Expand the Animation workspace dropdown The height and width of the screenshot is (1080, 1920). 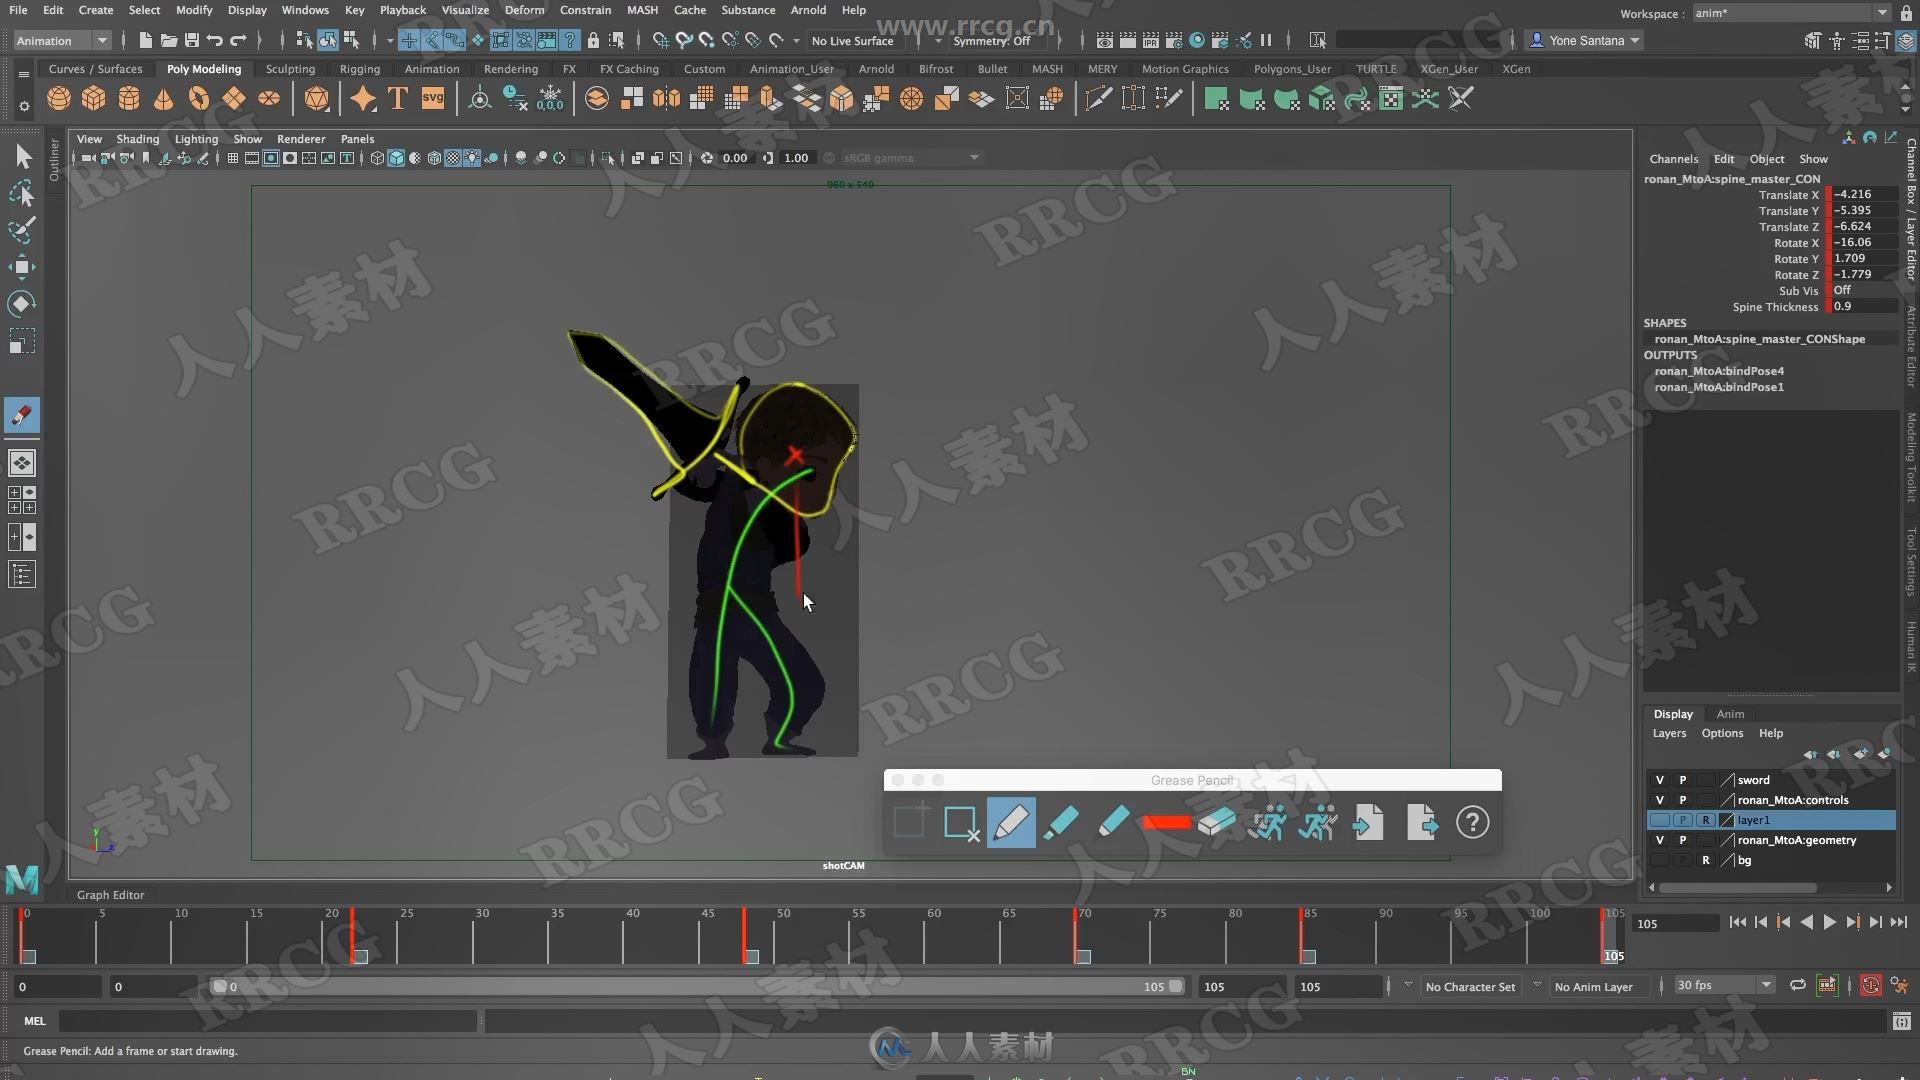pyautogui.click(x=100, y=40)
